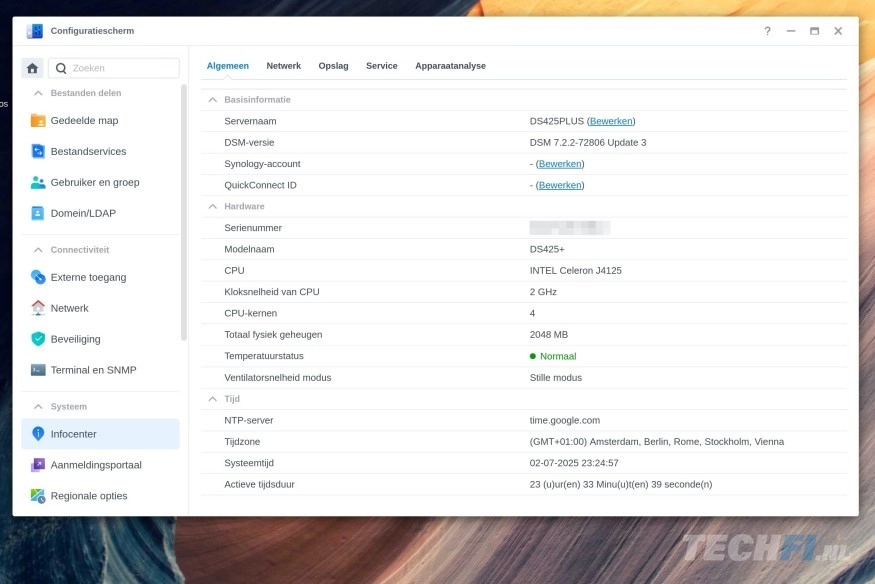The height and width of the screenshot is (584, 875).
Task: Open the Service tab
Action: [x=382, y=66]
